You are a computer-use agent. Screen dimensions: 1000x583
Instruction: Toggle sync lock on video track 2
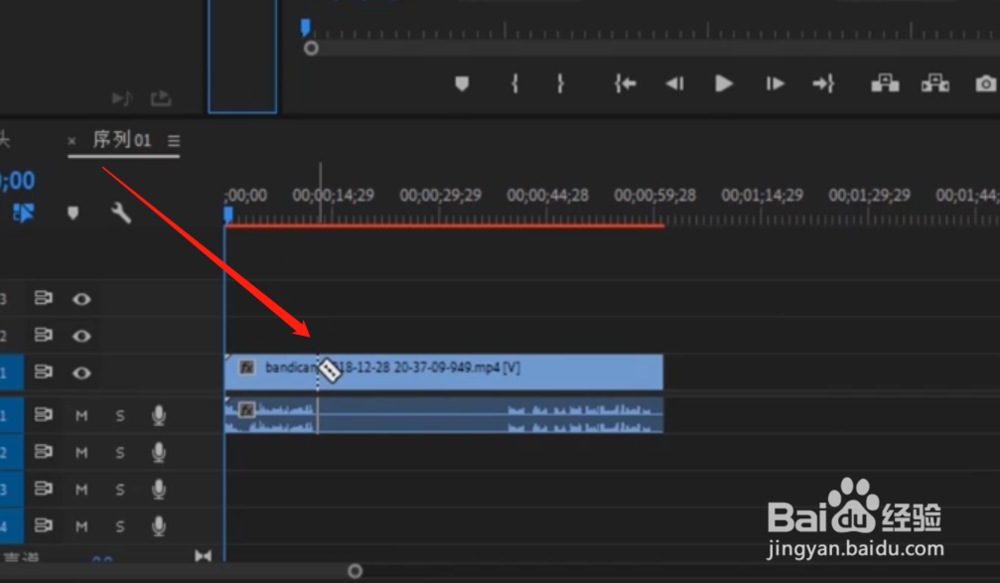click(43, 335)
